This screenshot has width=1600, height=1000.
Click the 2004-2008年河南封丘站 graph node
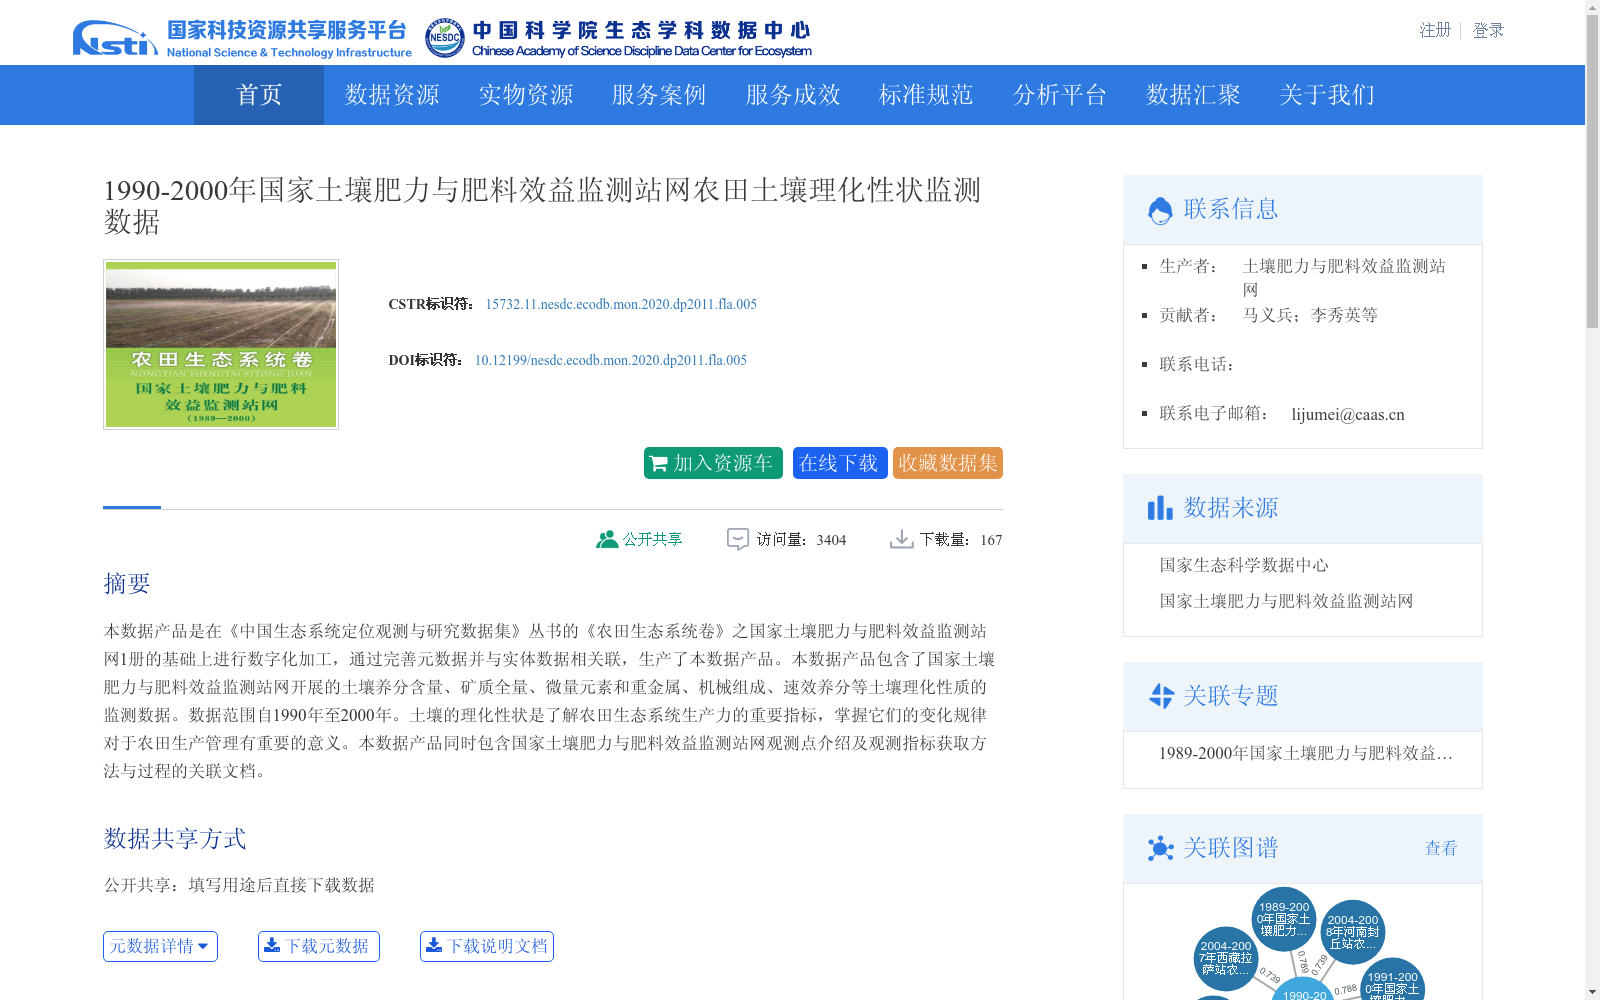coord(1353,932)
